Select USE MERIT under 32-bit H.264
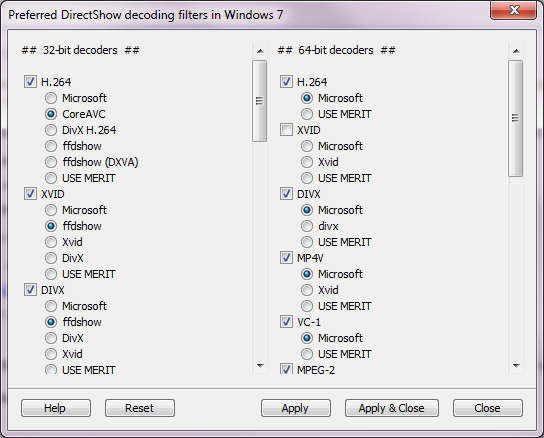Image resolution: width=544 pixels, height=438 pixels. pos(51,178)
